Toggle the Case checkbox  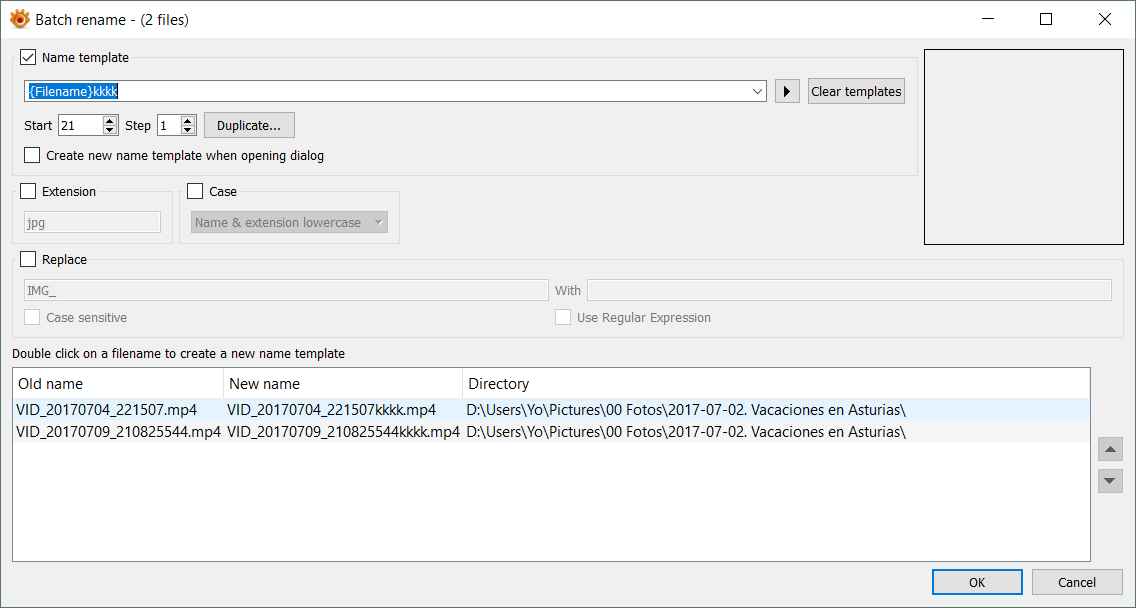(x=195, y=192)
